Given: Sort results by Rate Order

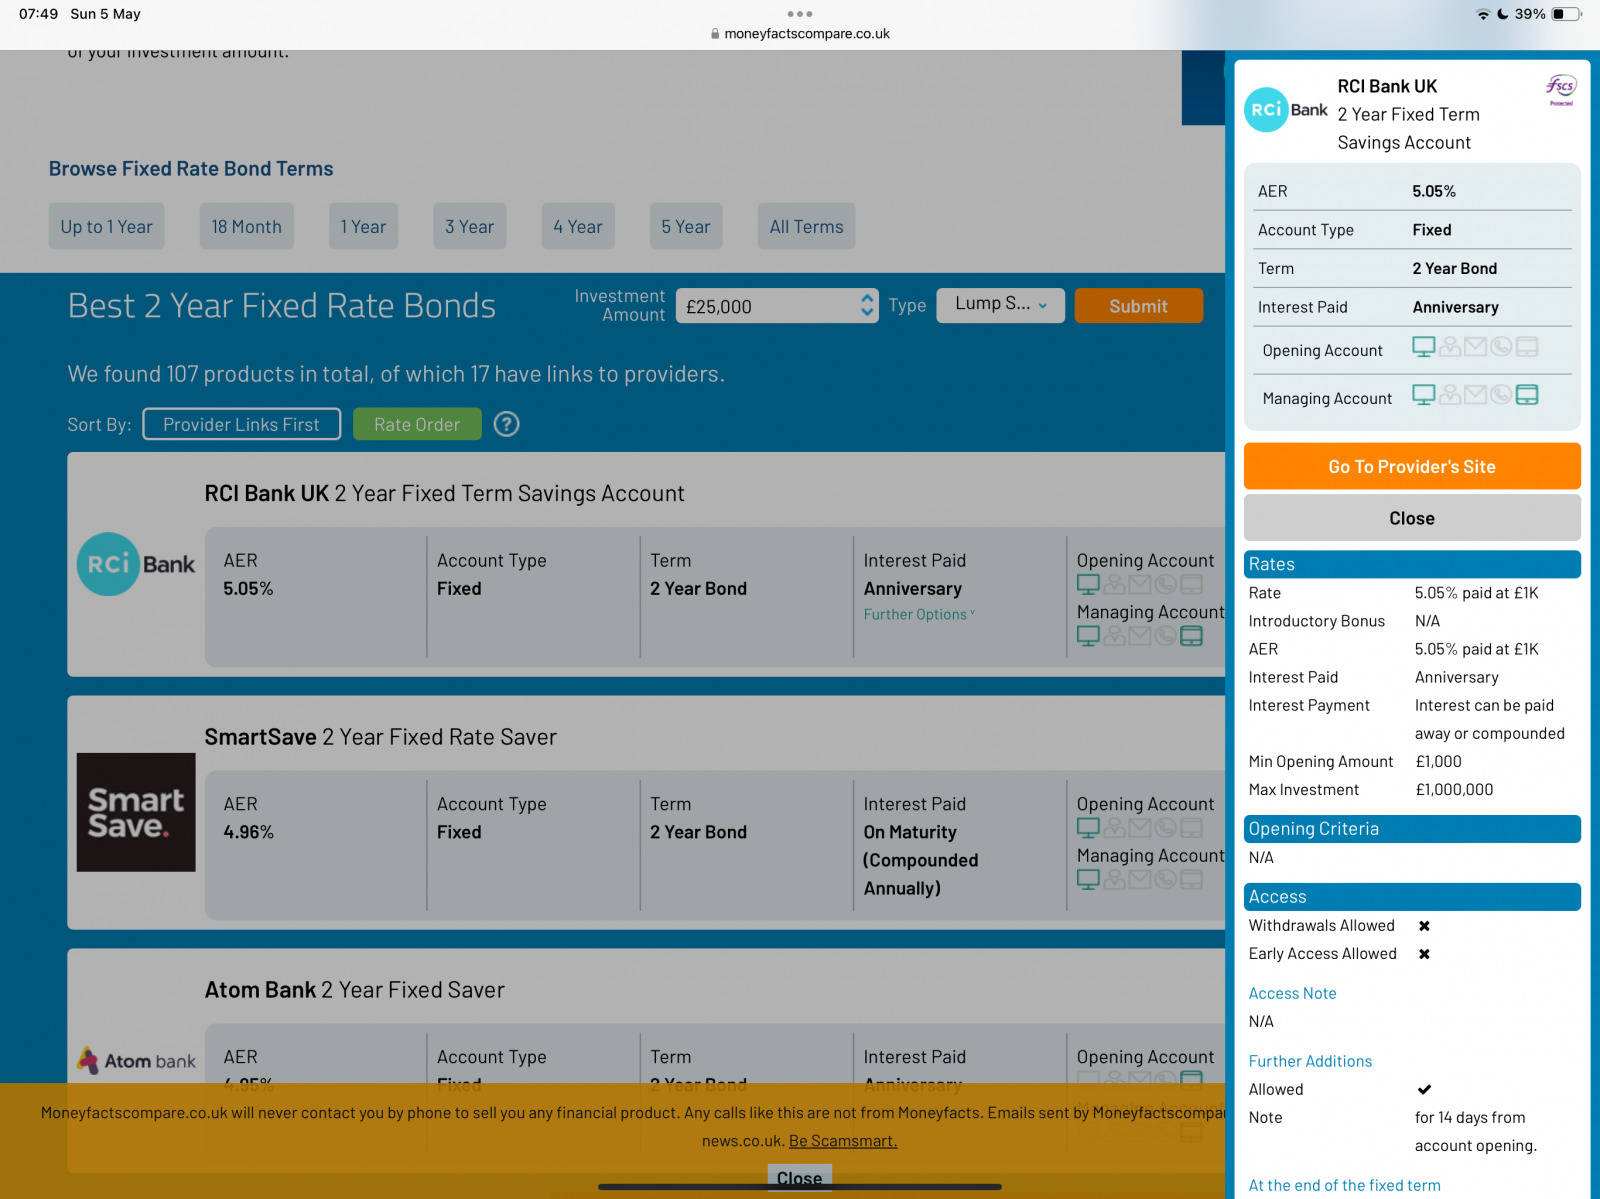Looking at the screenshot, I should coord(417,424).
